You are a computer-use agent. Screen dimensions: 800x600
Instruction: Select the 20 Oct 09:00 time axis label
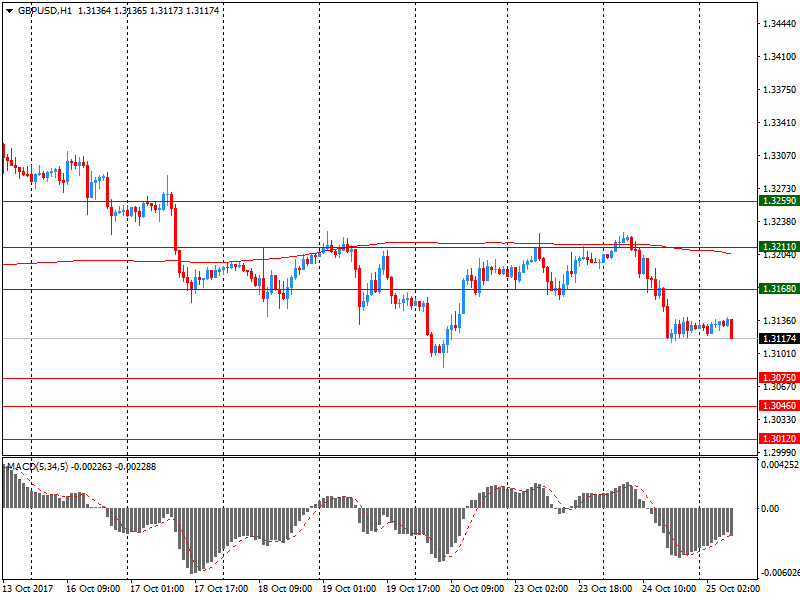[x=477, y=589]
